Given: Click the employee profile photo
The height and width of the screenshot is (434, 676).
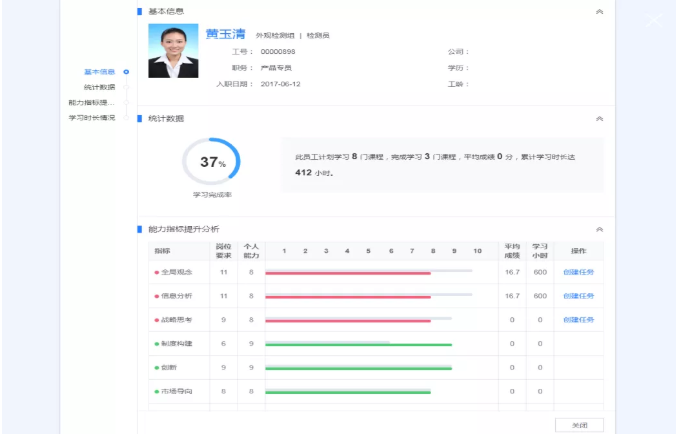Looking at the screenshot, I should click(173, 51).
